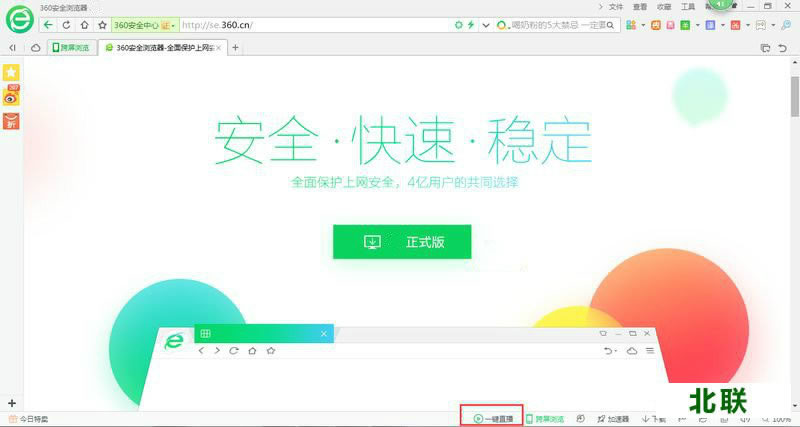Download the 正式版 from the green button
This screenshot has width=800, height=427.
(x=402, y=242)
